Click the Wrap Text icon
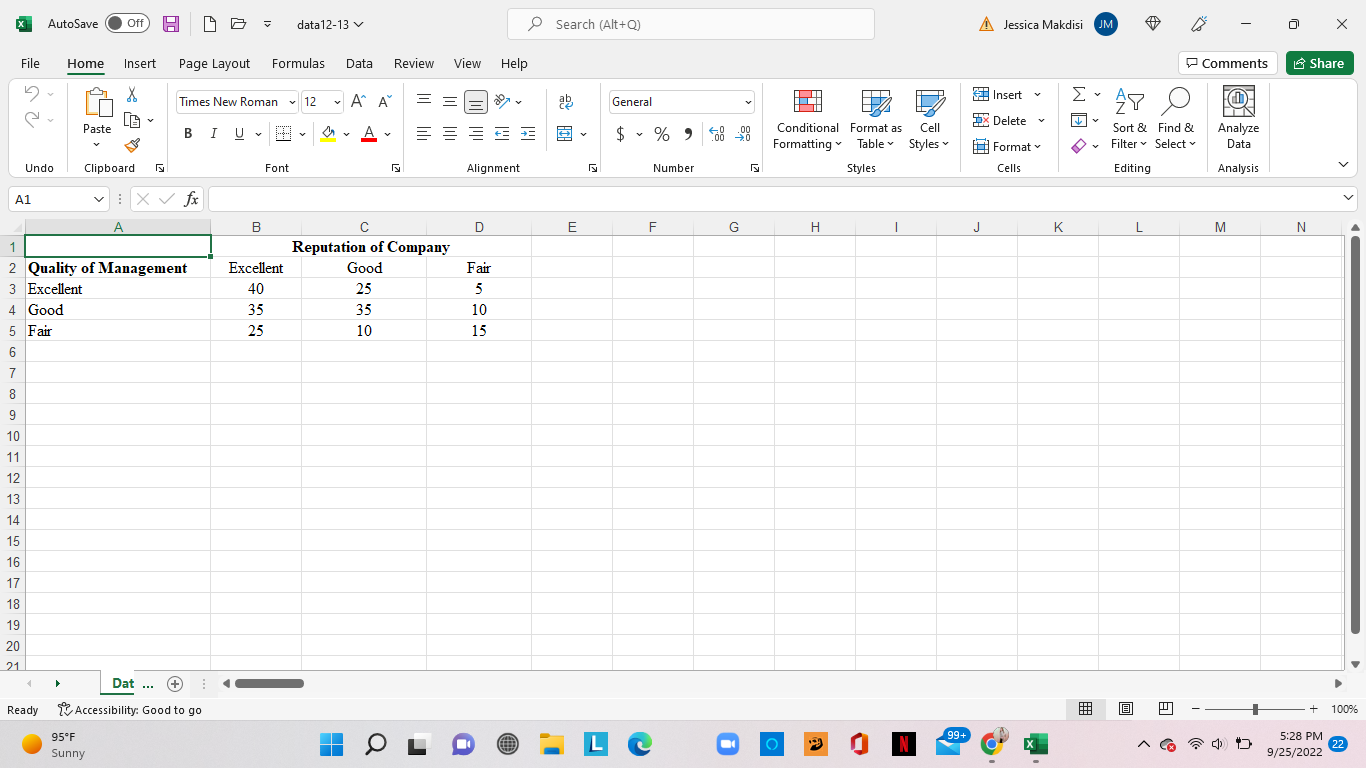1366x768 pixels. [x=566, y=101]
